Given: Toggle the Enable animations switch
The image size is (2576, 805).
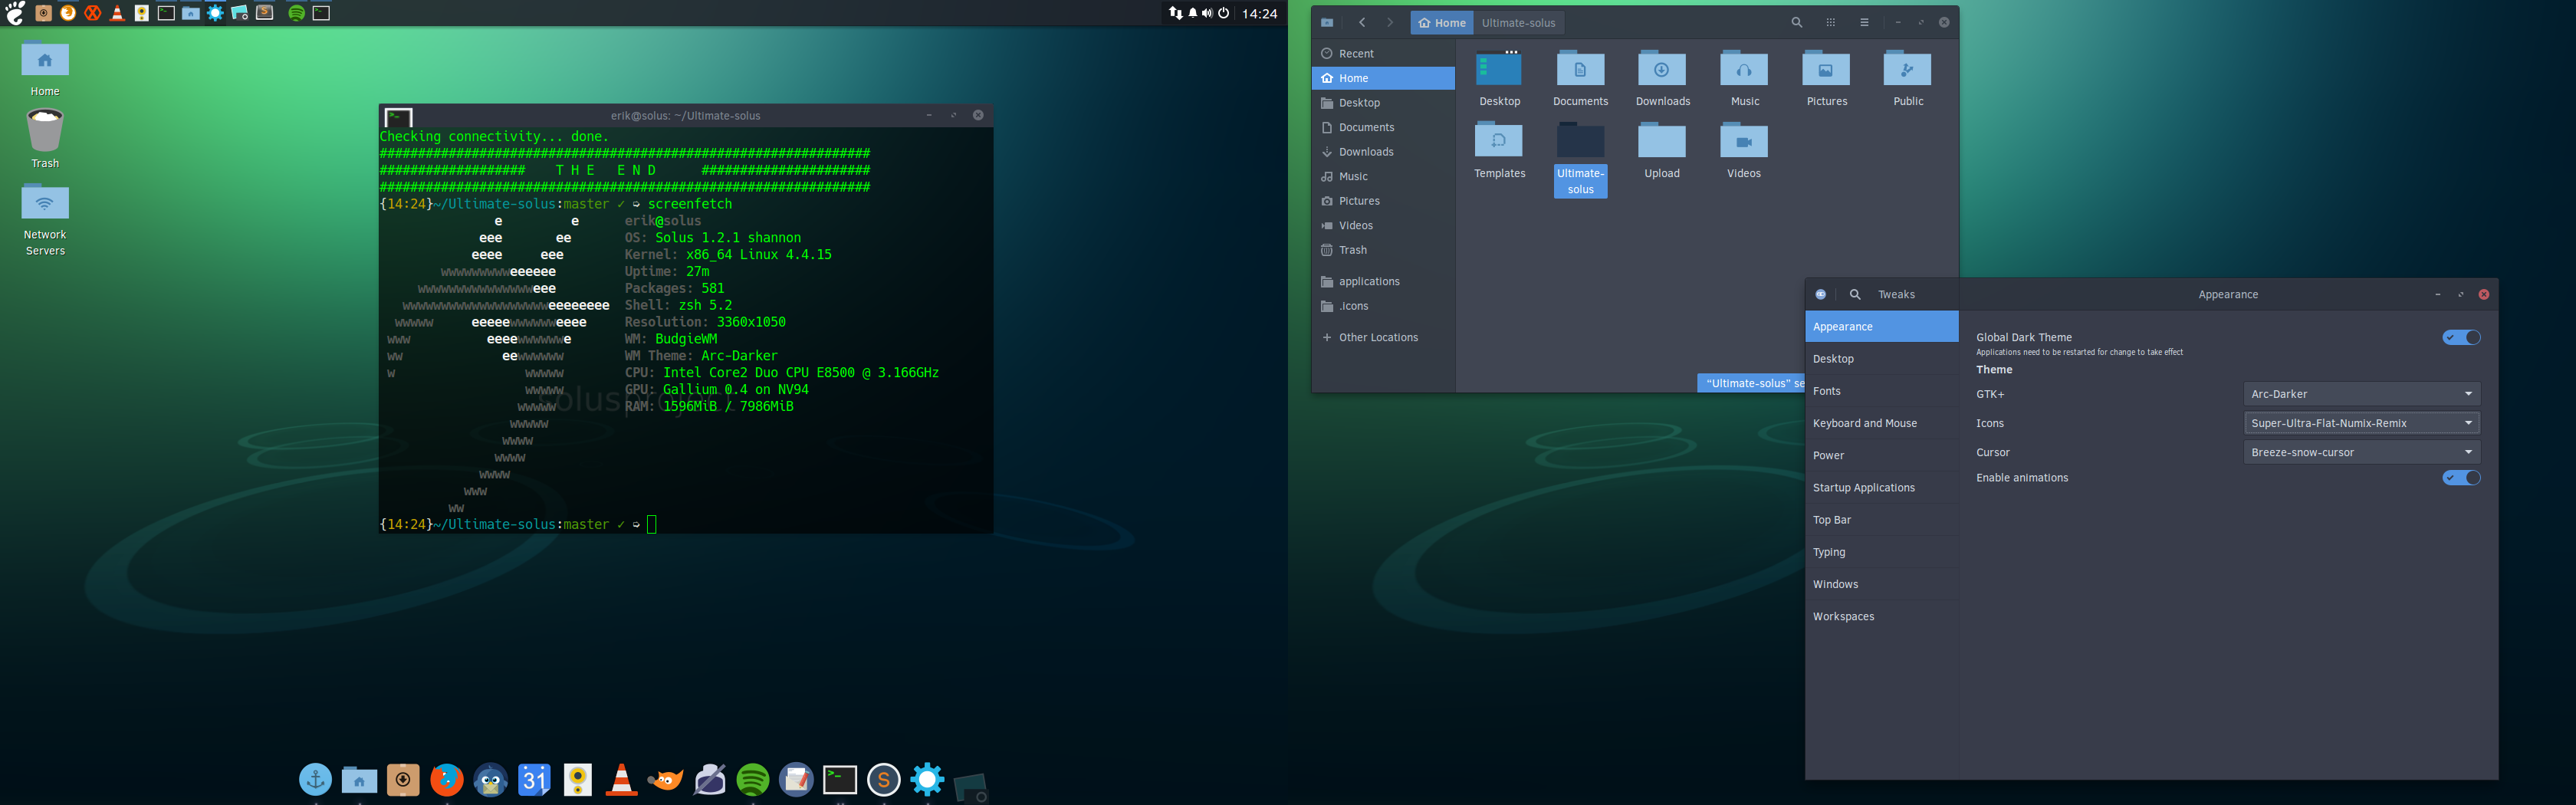Looking at the screenshot, I should click(2461, 478).
